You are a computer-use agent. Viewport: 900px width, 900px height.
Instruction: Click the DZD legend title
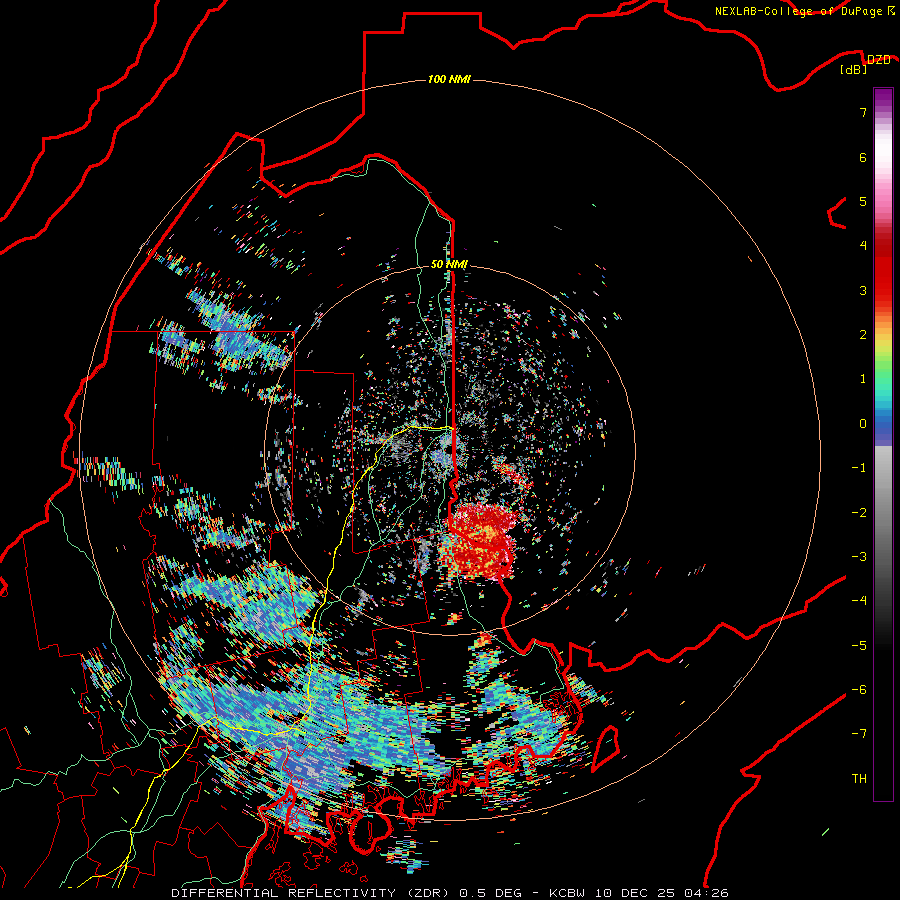[879, 59]
